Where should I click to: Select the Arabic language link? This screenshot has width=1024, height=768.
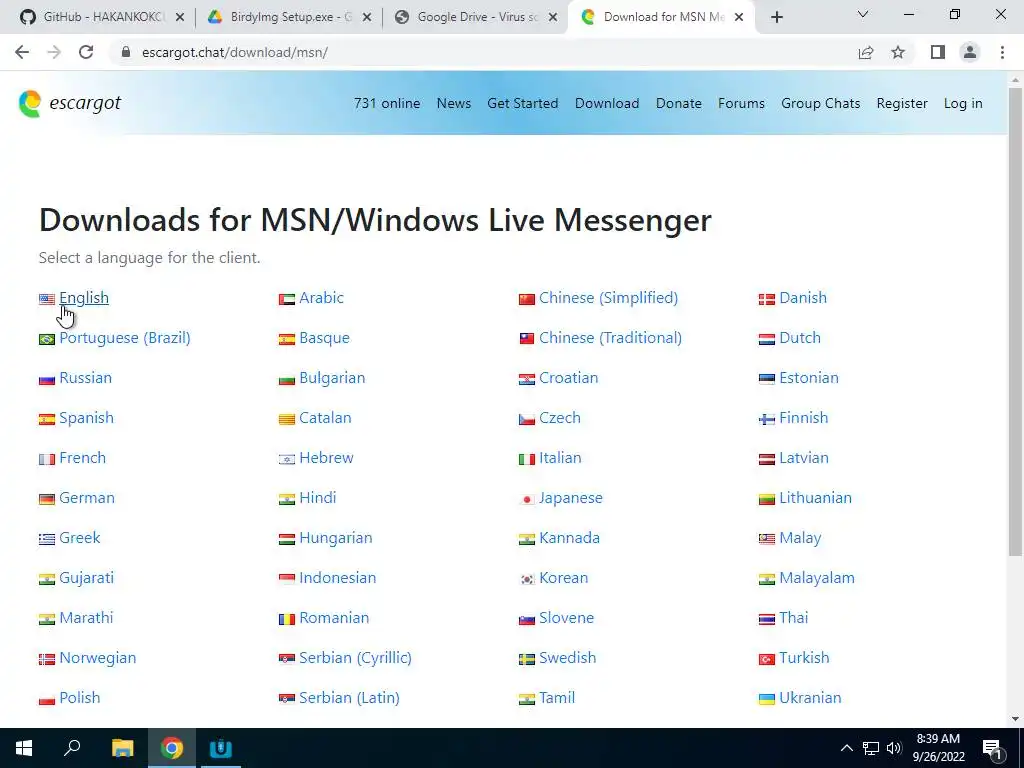pyautogui.click(x=321, y=298)
